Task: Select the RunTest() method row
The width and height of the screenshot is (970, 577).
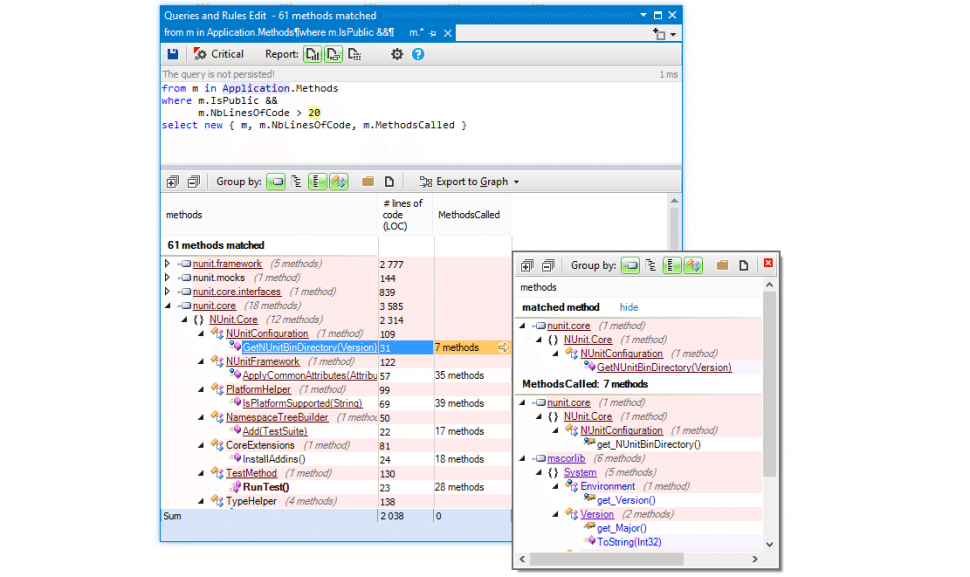Action: point(265,487)
